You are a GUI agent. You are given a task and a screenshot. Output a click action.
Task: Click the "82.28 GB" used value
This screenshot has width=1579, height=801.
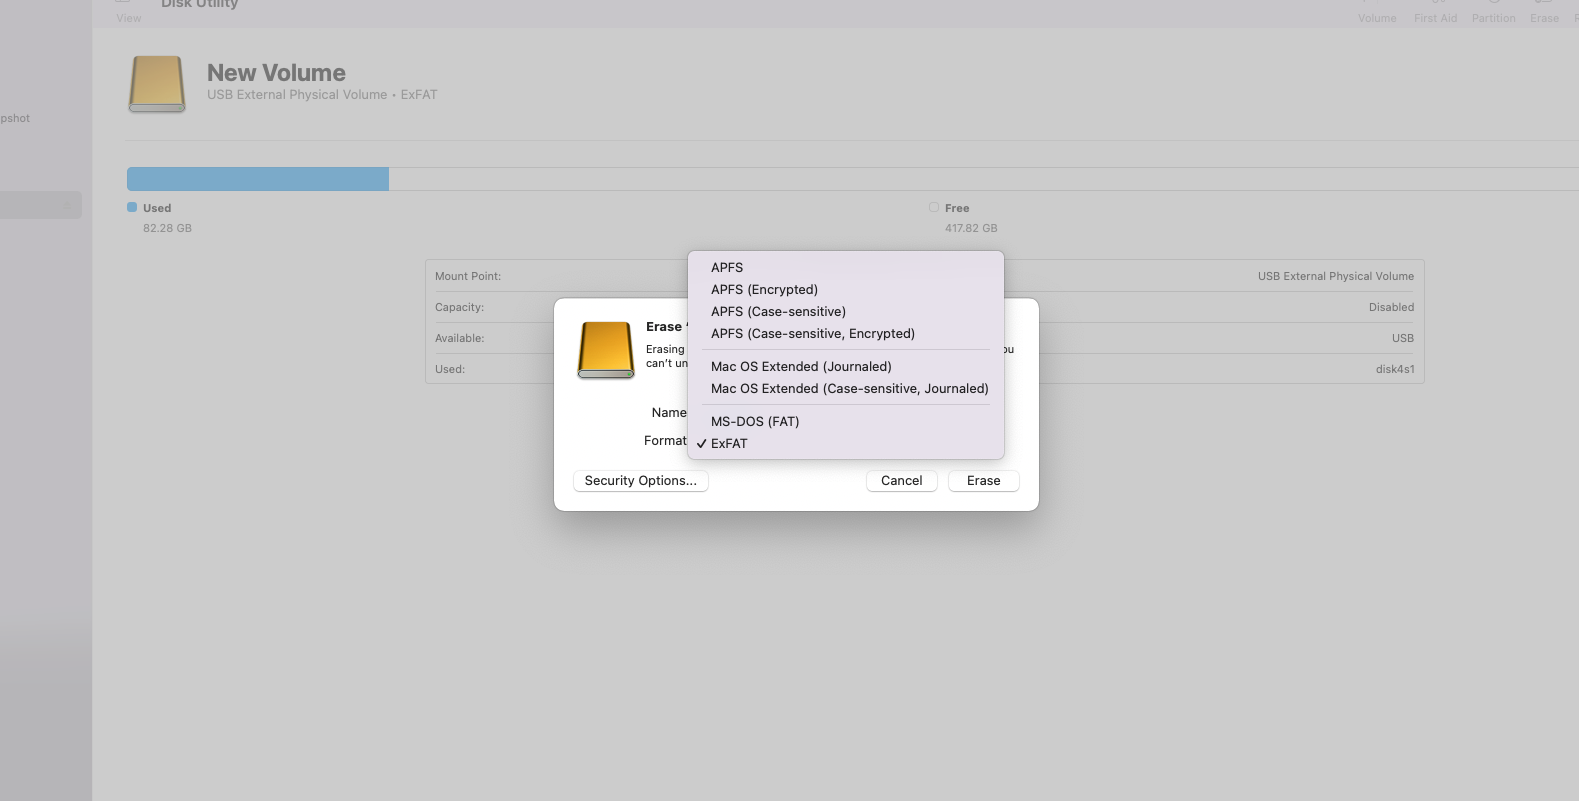(x=167, y=228)
